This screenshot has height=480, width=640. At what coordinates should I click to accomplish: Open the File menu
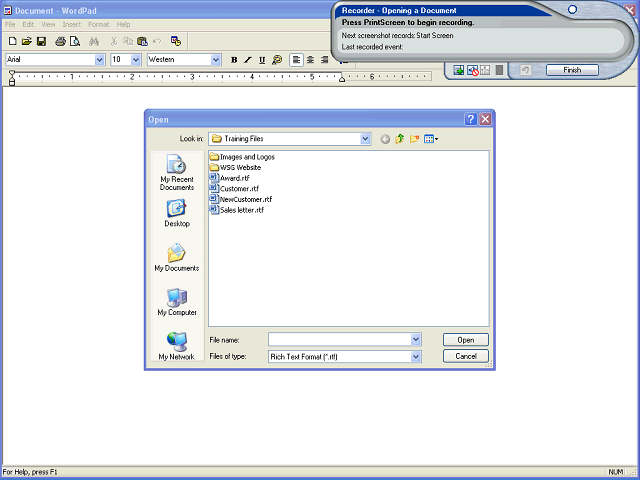(10, 24)
